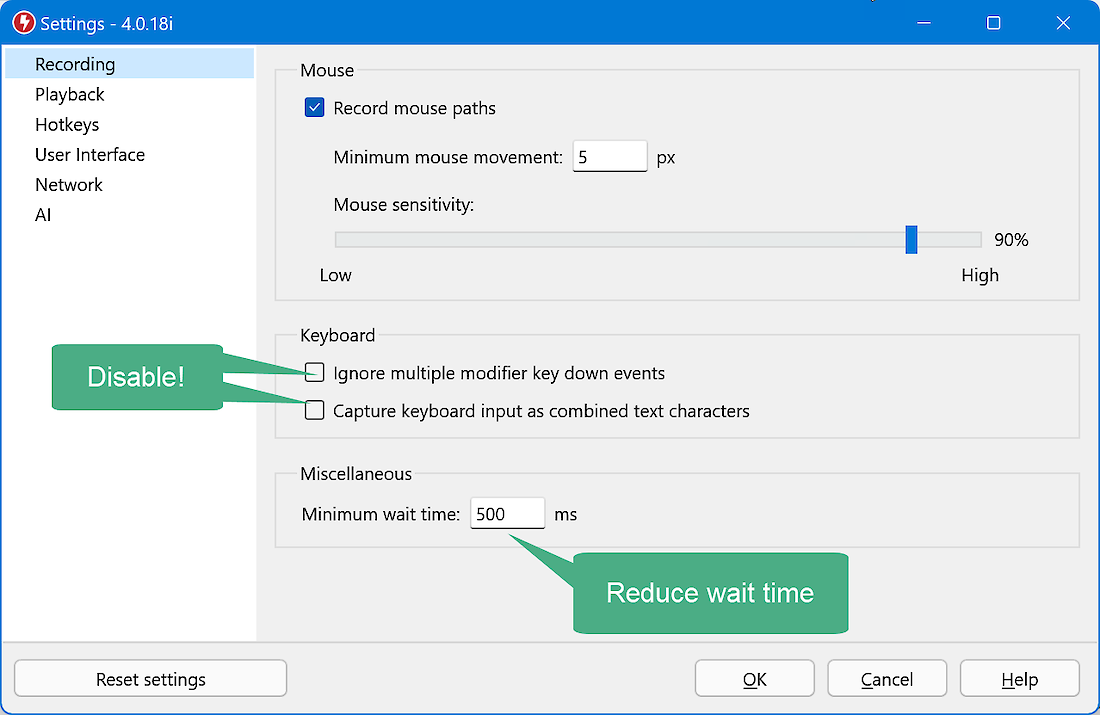The image size is (1100, 715).
Task: Open the User Interface settings section
Action: click(x=90, y=154)
